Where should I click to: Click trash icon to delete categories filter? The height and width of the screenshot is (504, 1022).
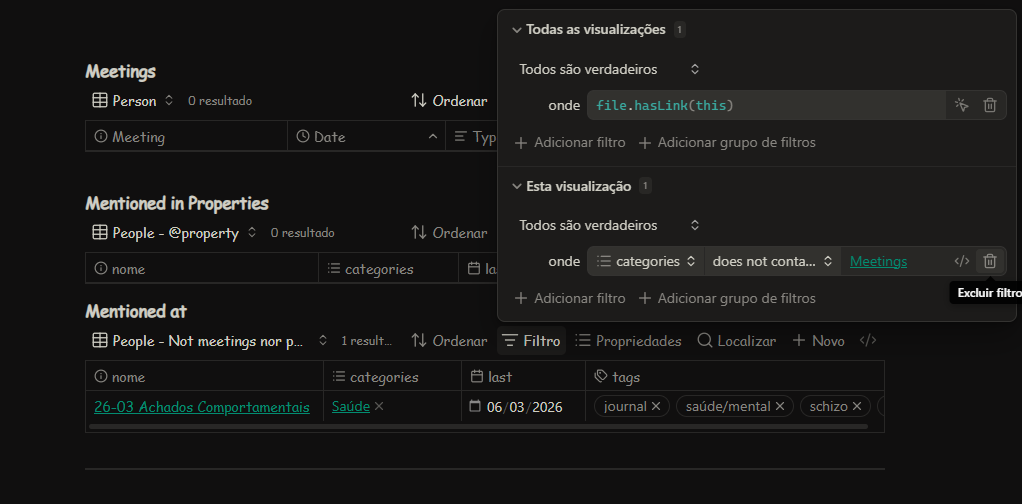pos(990,261)
